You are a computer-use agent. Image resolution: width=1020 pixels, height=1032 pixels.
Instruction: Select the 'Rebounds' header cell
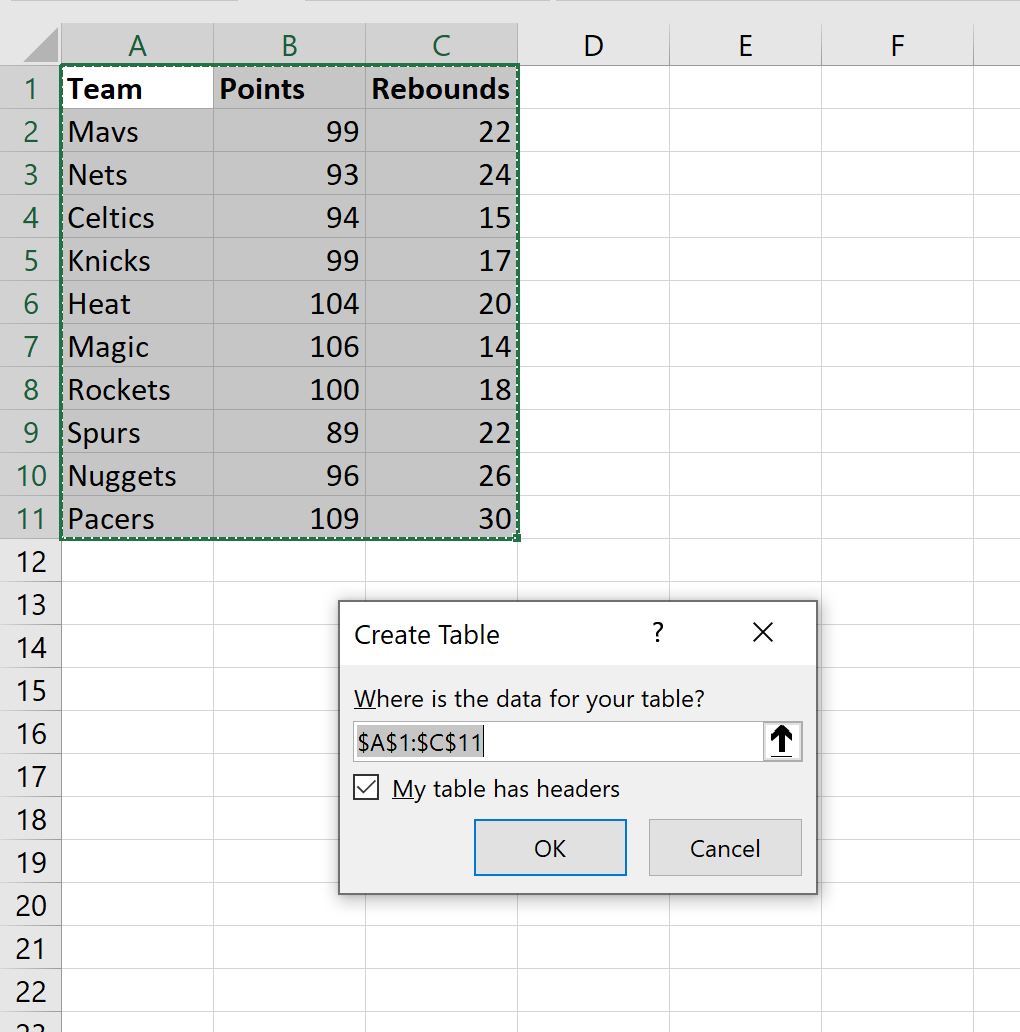click(x=440, y=88)
